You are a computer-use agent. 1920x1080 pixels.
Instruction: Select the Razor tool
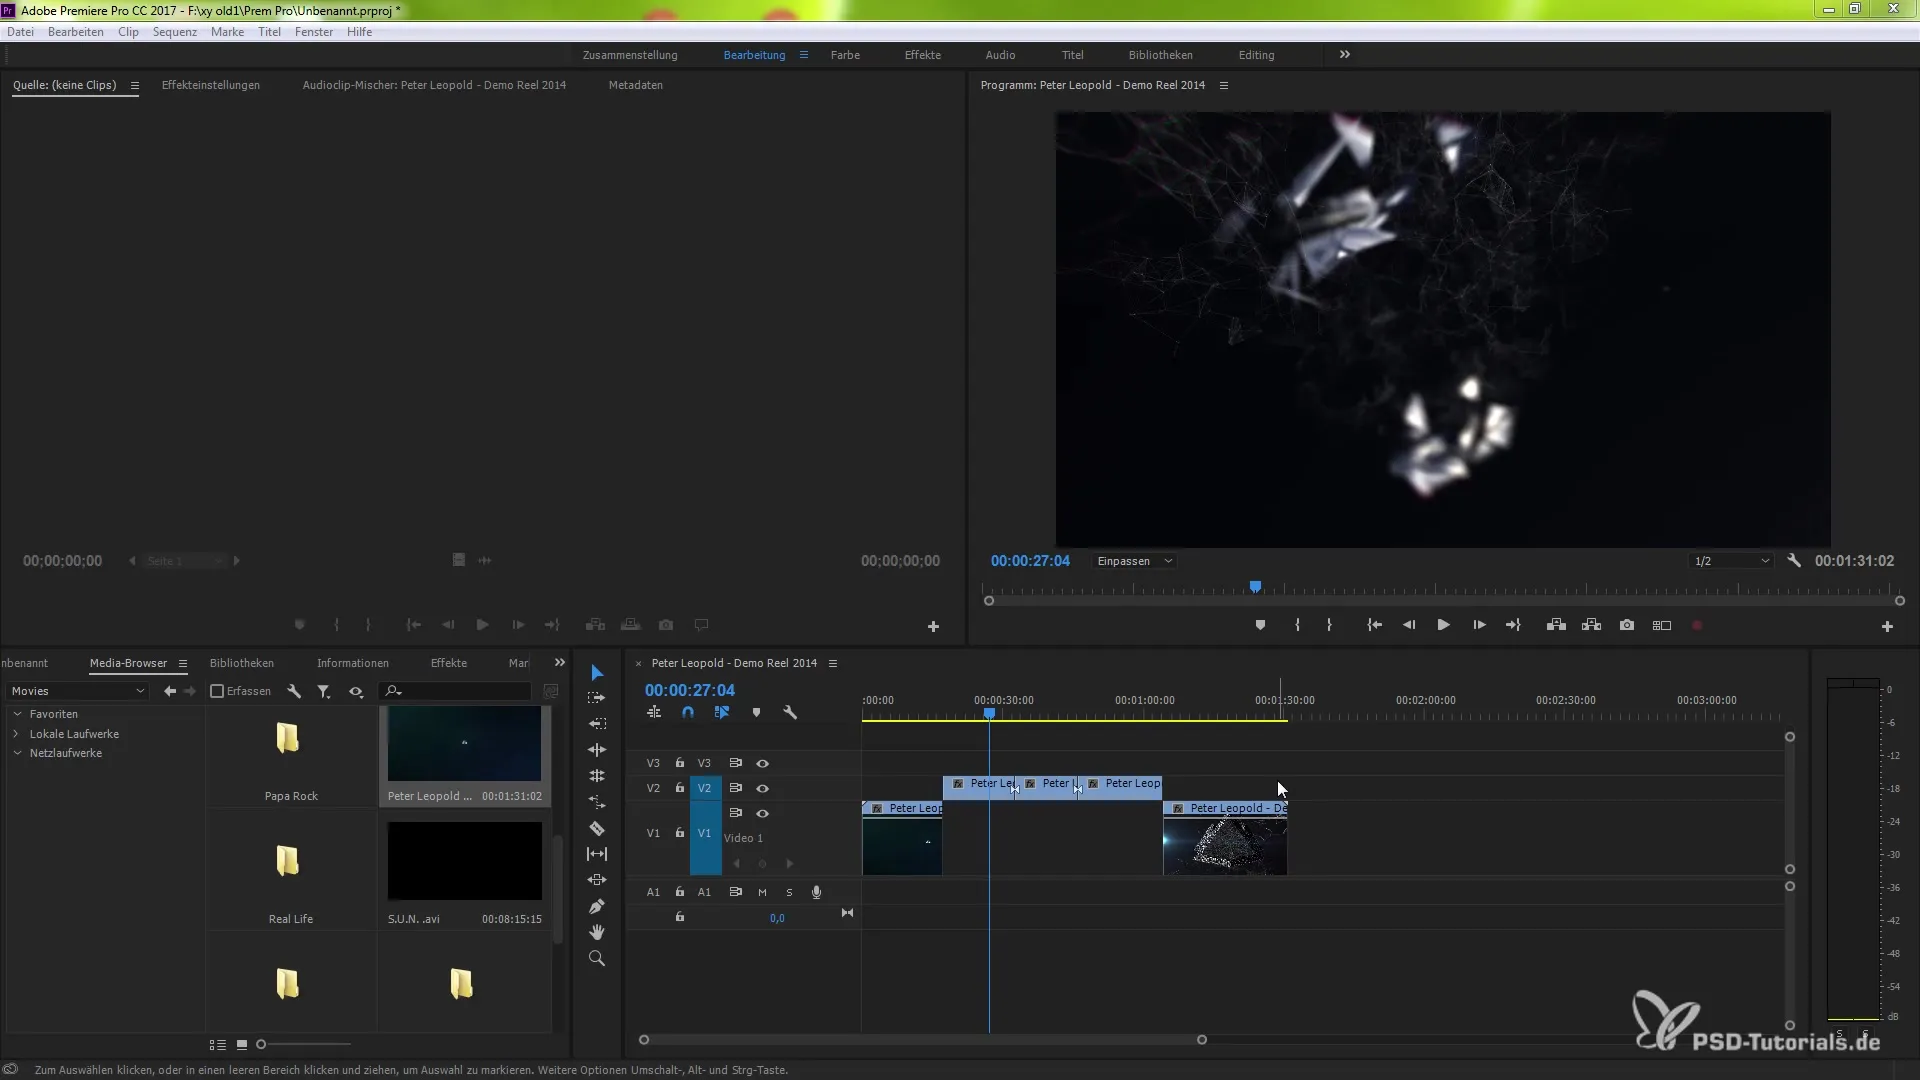pyautogui.click(x=597, y=828)
